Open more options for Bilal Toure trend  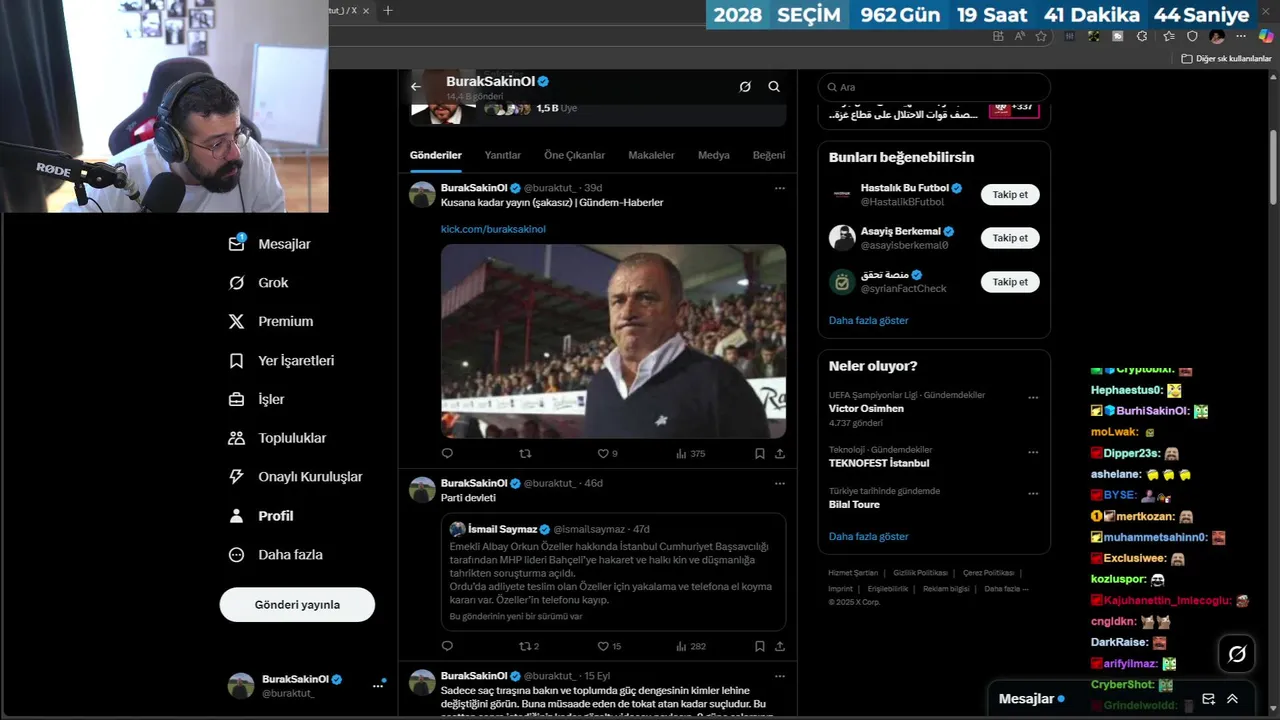pyautogui.click(x=1033, y=493)
